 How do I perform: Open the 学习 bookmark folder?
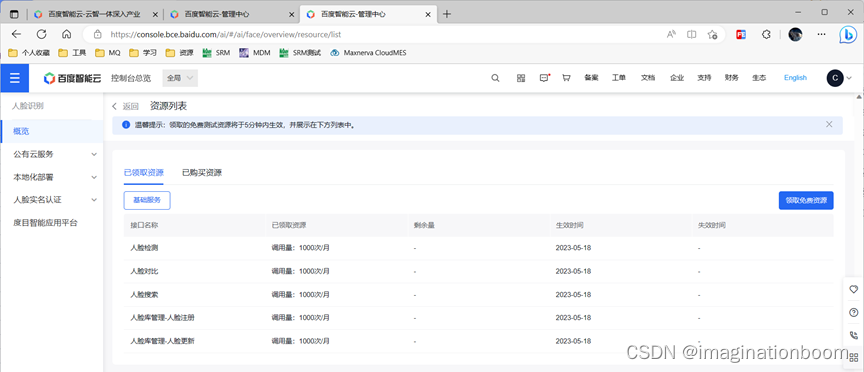[x=143, y=53]
